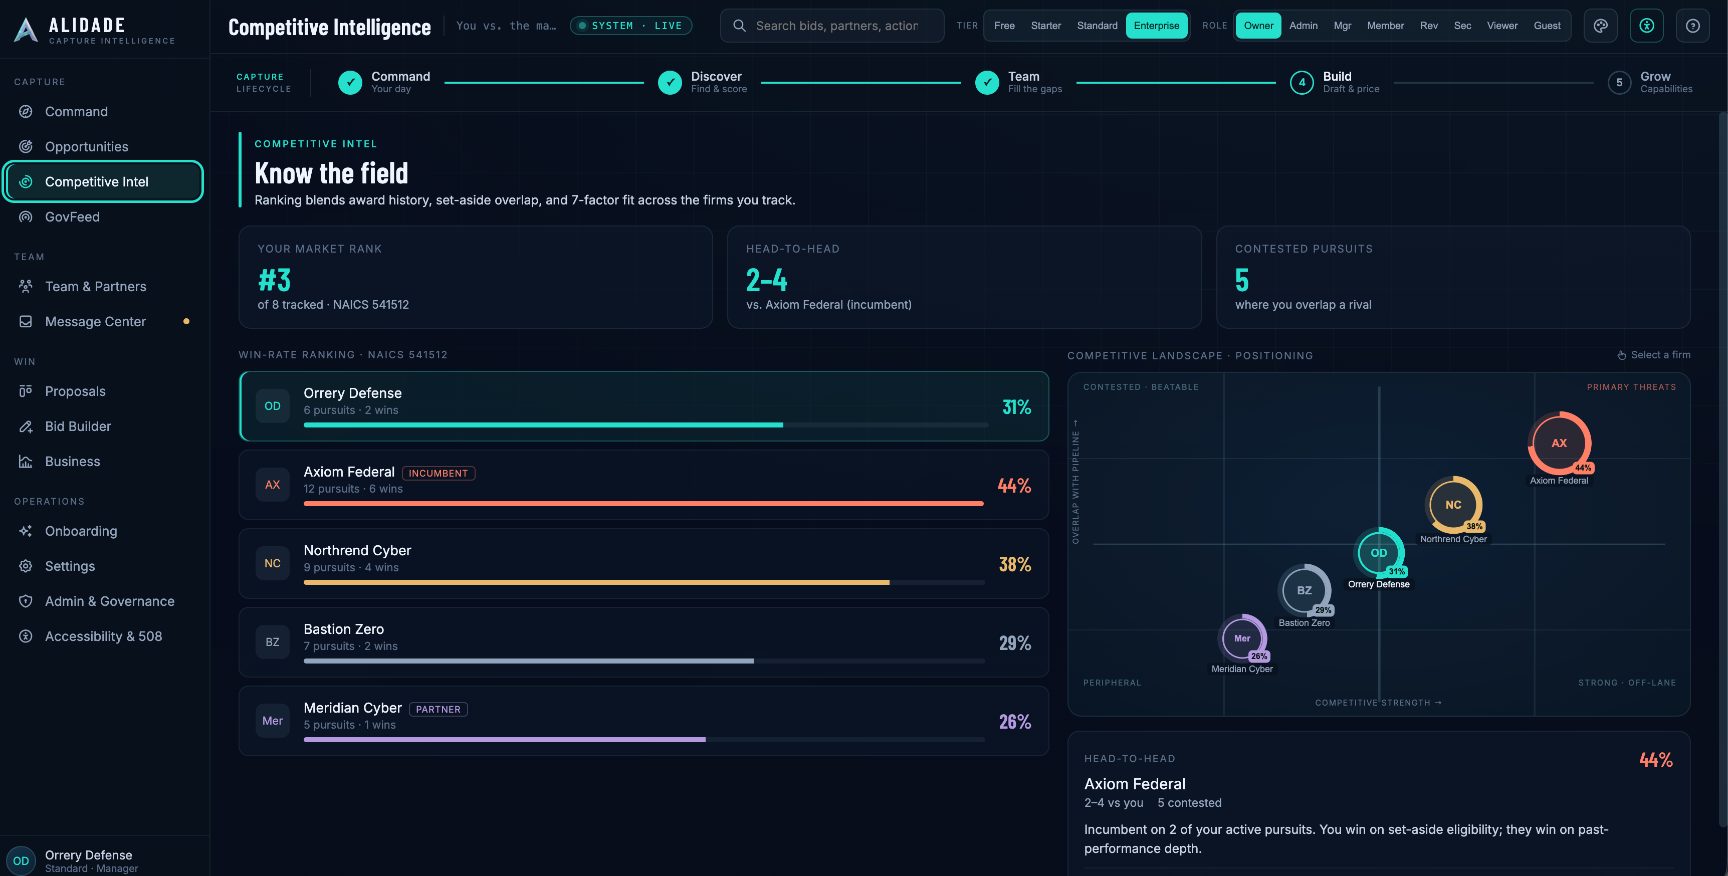Image resolution: width=1728 pixels, height=876 pixels.
Task: Click the Meridian Cyber chart bubble
Action: click(1243, 638)
